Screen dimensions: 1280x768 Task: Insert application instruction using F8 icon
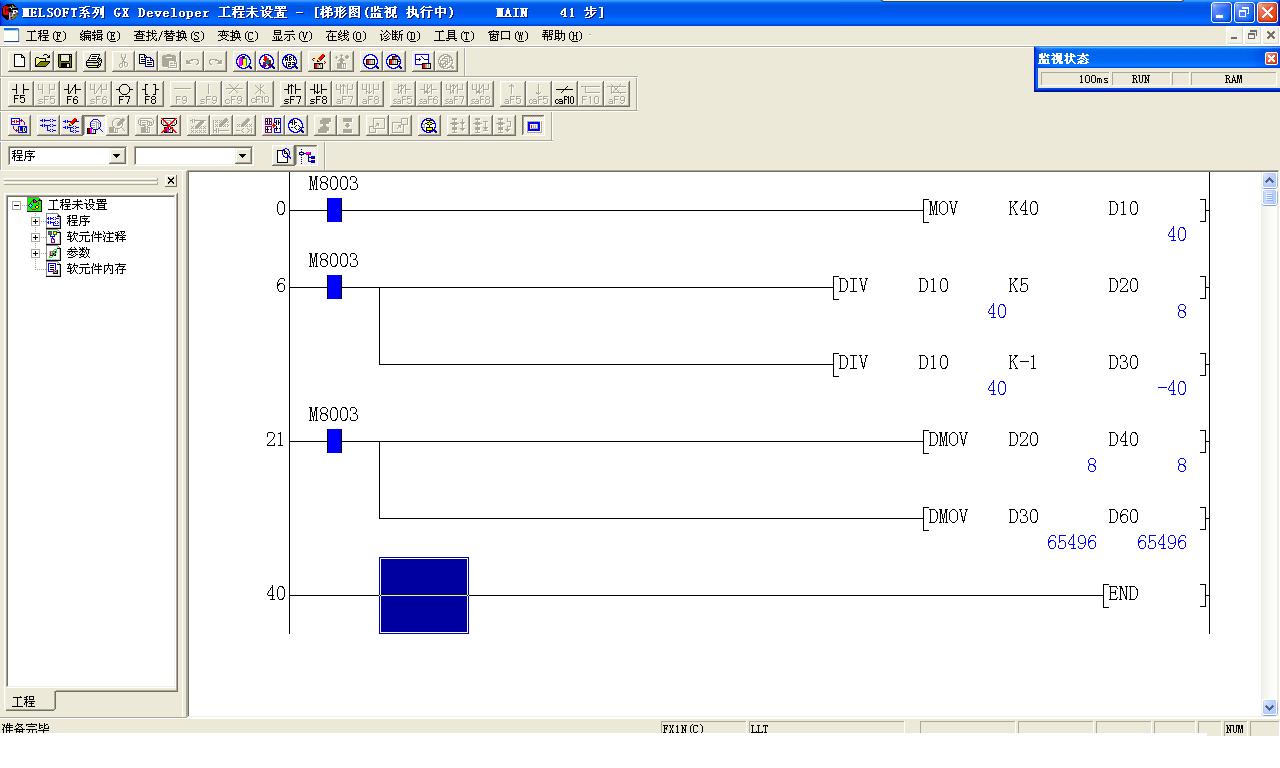click(150, 94)
